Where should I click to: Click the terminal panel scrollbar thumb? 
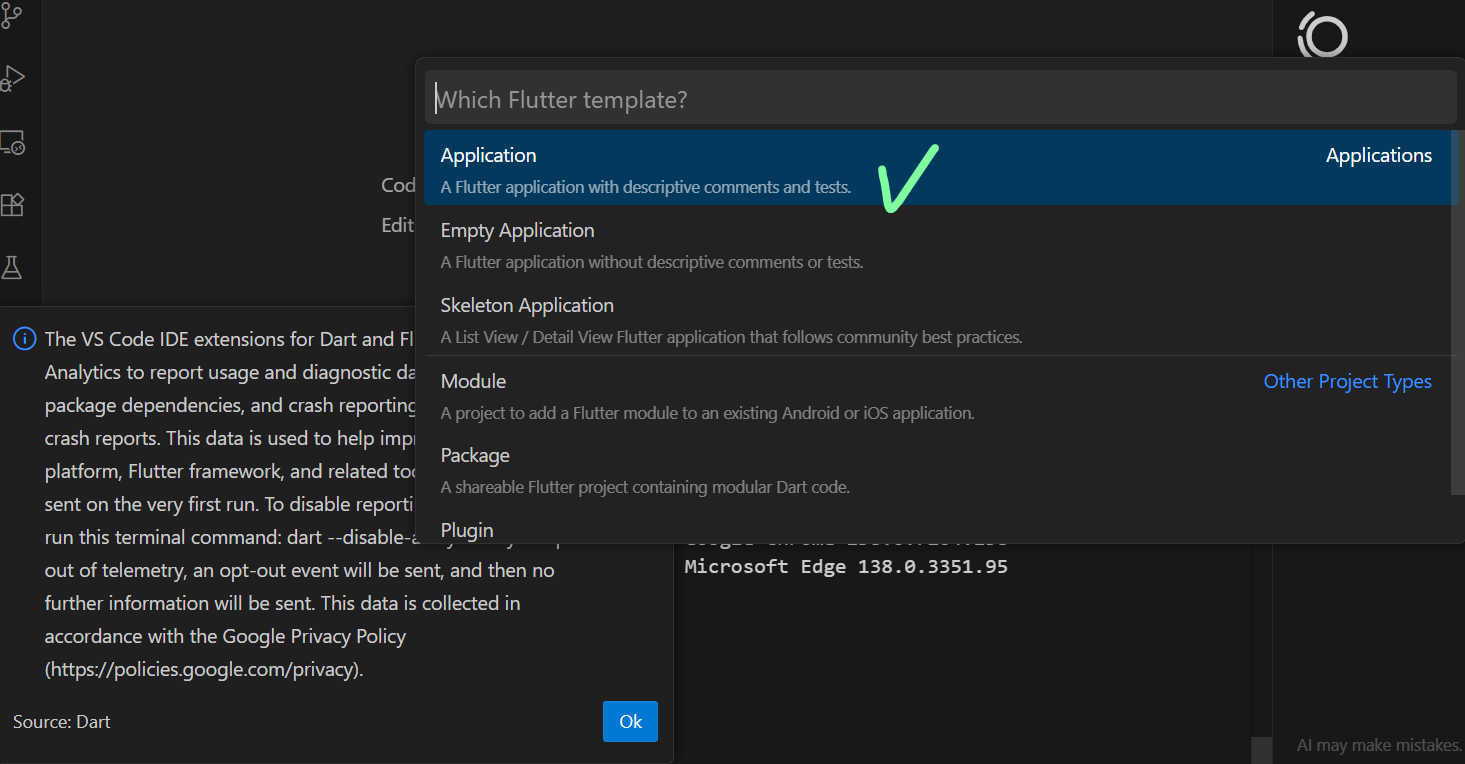point(1261,750)
